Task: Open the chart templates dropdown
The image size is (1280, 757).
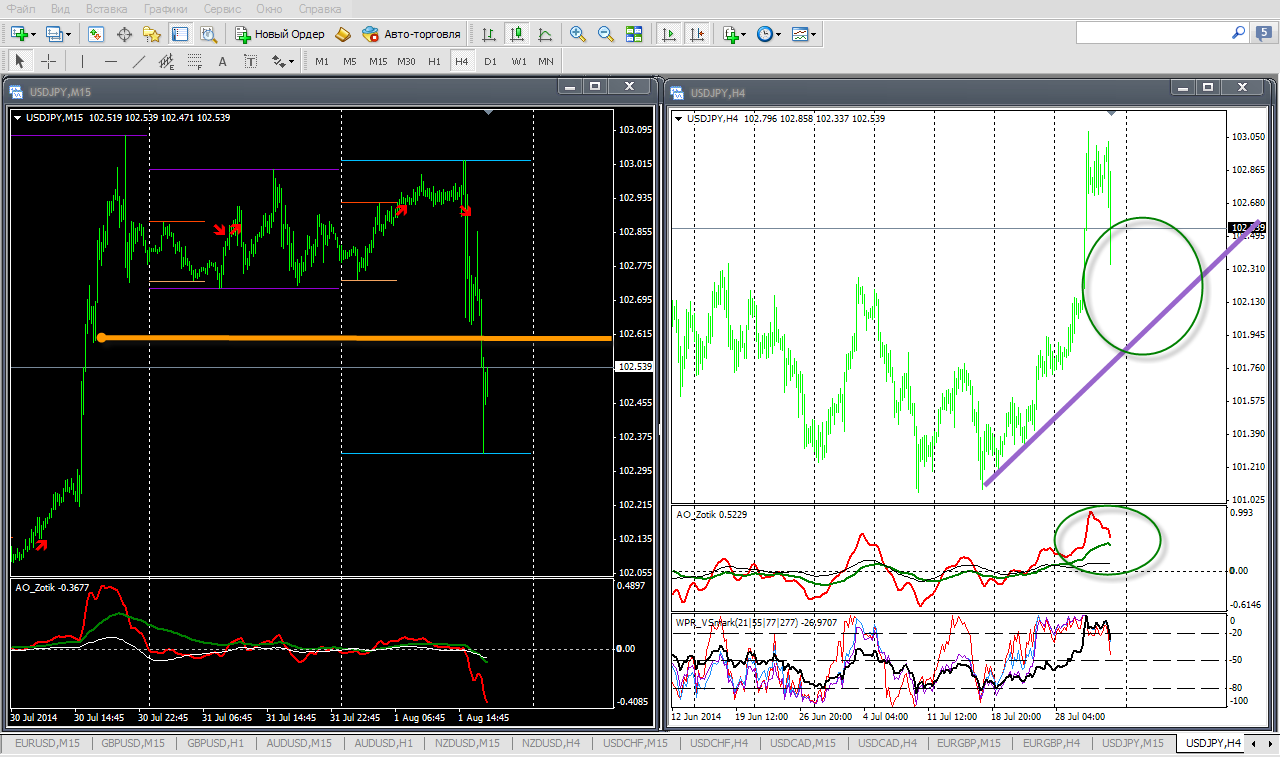Action: (x=814, y=34)
